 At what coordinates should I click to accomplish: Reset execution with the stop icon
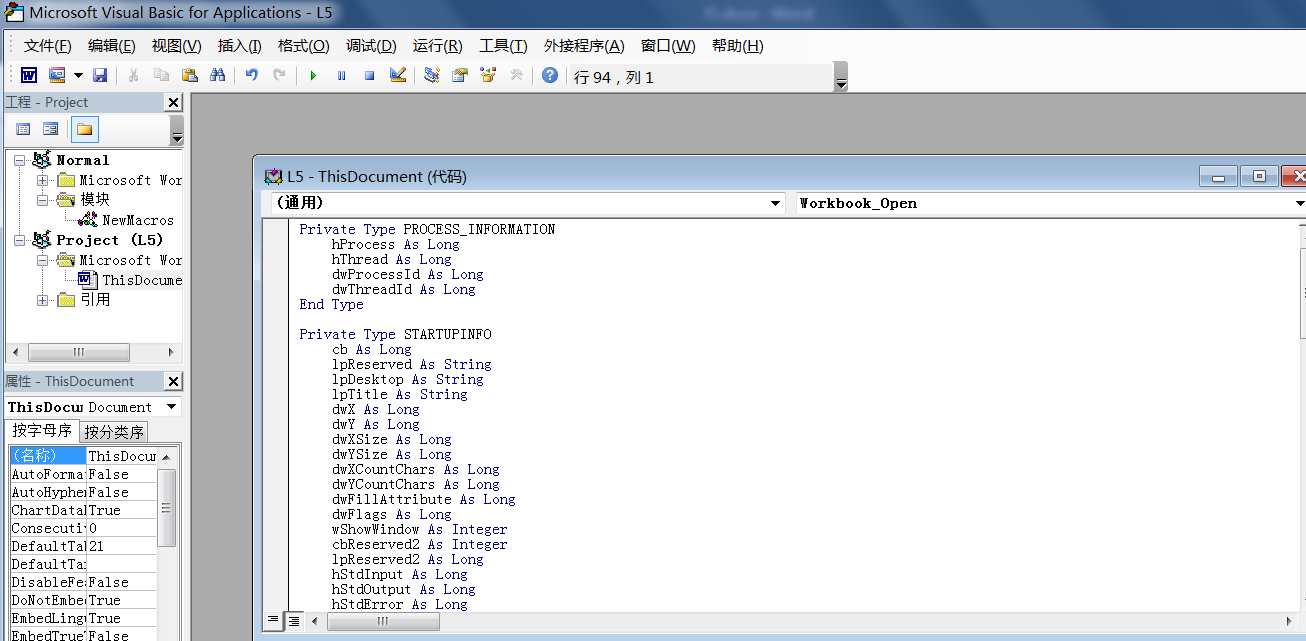click(x=369, y=75)
